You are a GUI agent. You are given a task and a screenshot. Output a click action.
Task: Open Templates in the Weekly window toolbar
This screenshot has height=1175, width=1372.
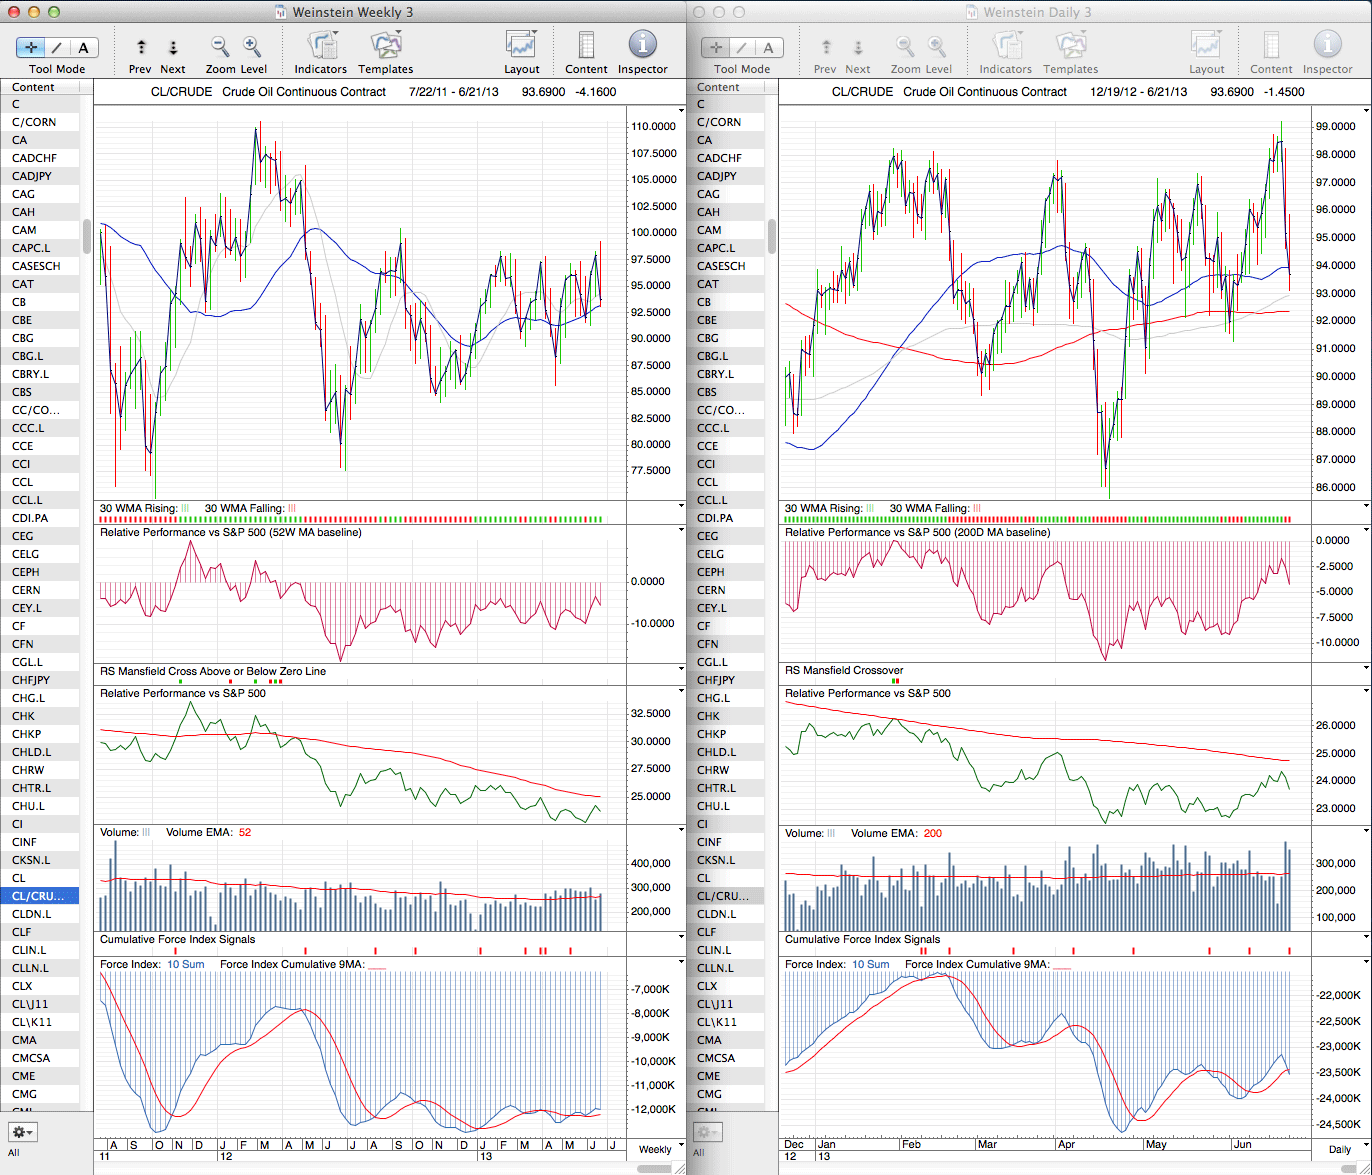(385, 46)
